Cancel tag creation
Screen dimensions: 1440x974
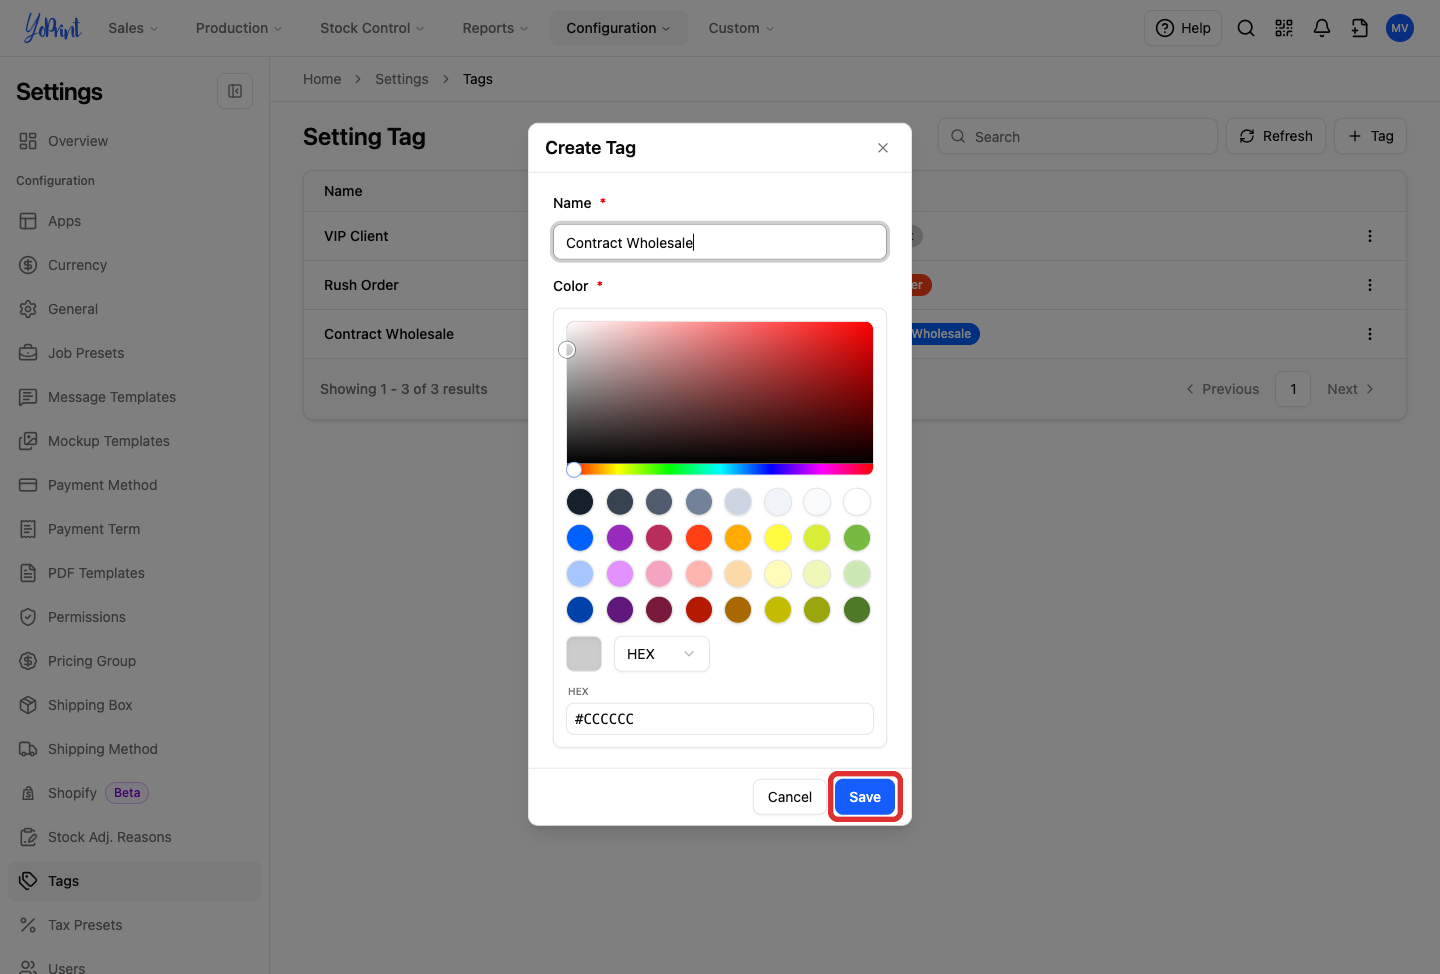coord(790,797)
